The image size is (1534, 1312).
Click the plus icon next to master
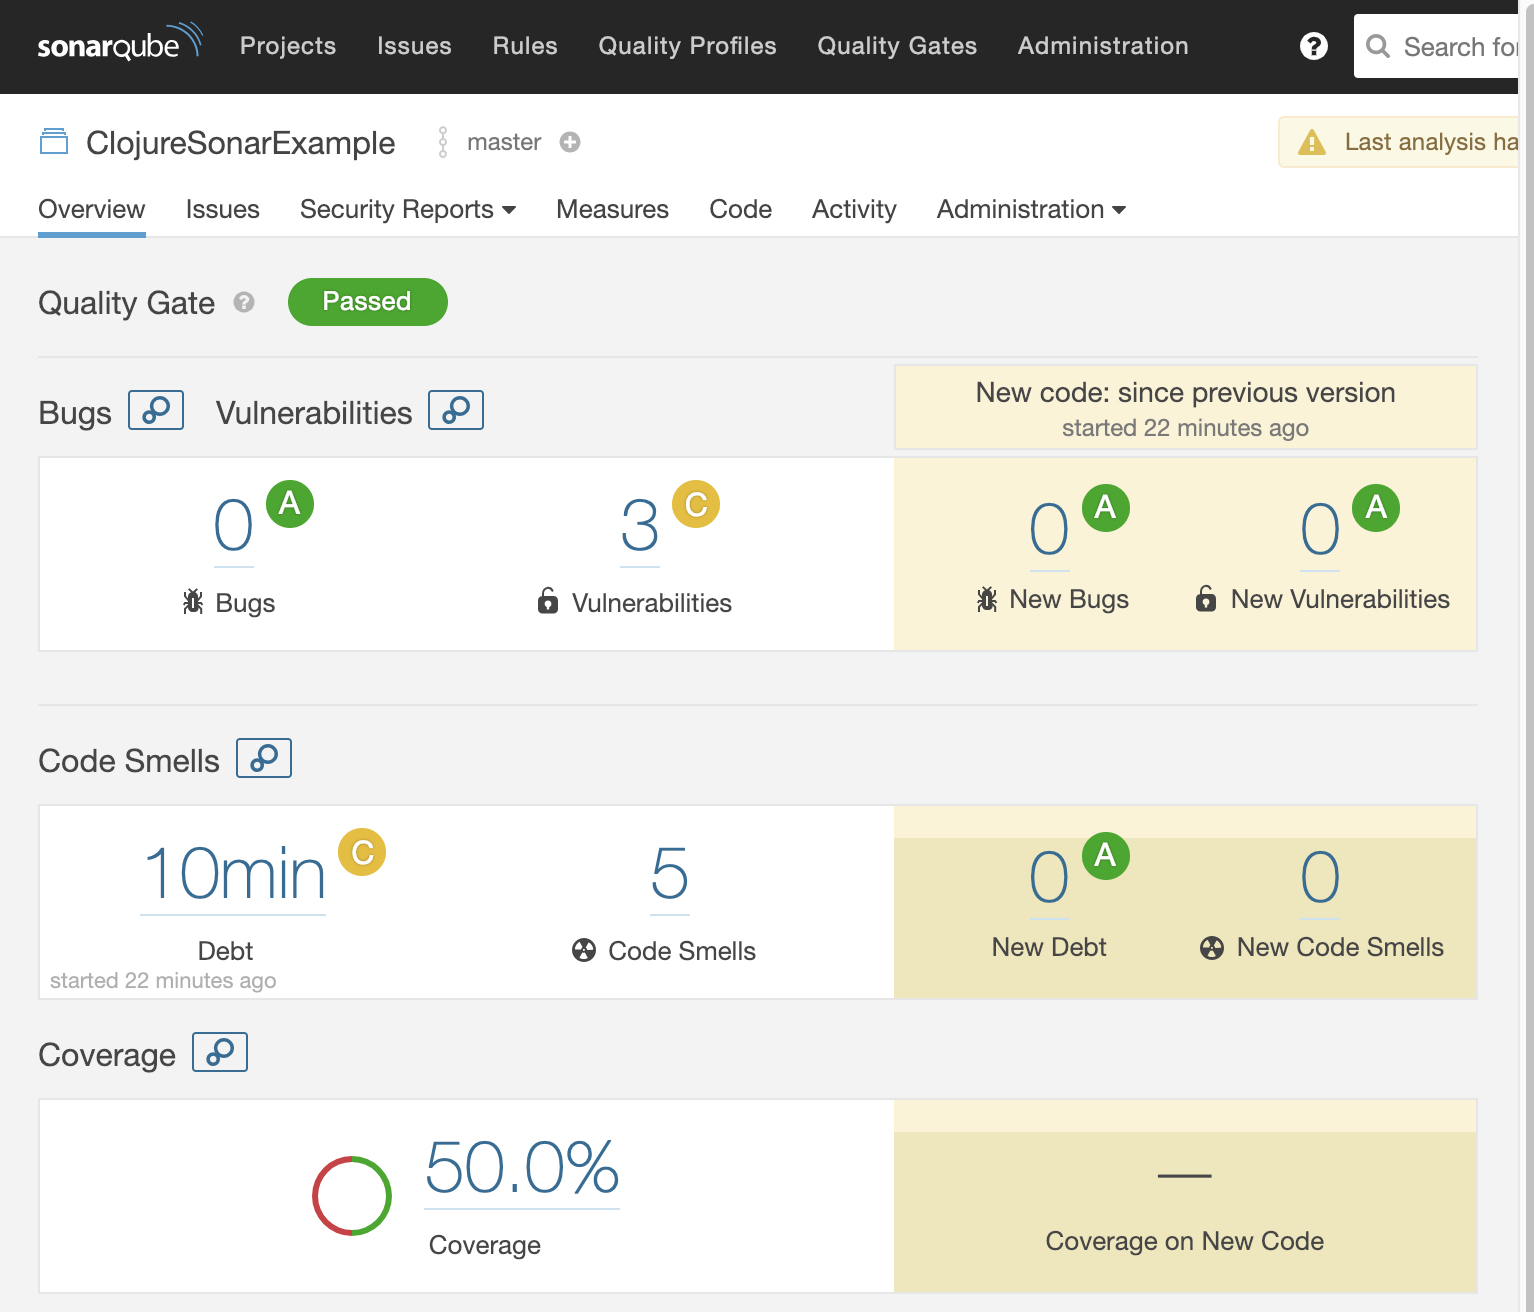(570, 142)
